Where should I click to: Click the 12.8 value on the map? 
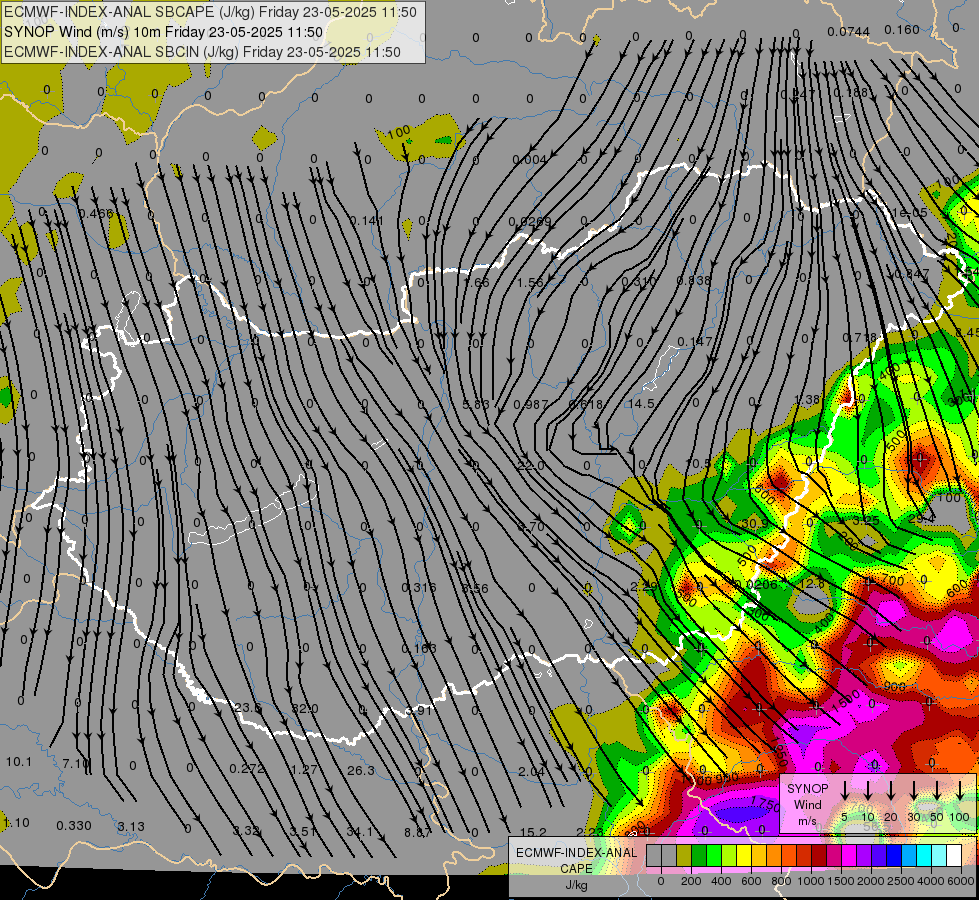pyautogui.click(x=812, y=583)
